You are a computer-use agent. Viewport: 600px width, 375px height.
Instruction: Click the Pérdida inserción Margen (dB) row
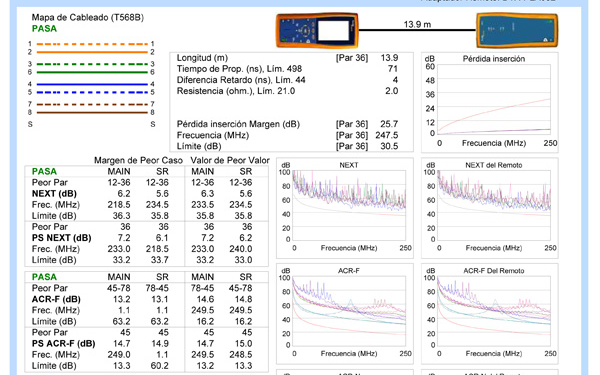[287, 124]
